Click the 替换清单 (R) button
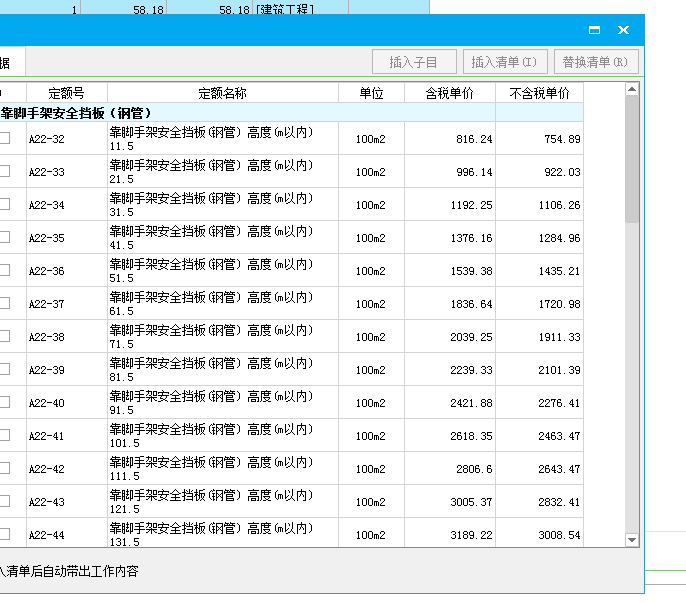Viewport: 686px width, 603px height. (x=596, y=62)
